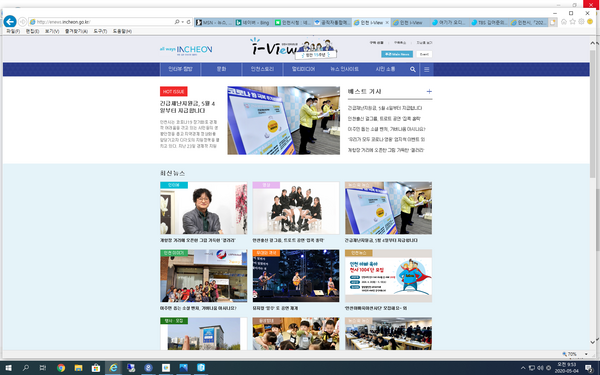Open File Explorer from the taskbar
This screenshot has height=375, width=600.
point(78,368)
